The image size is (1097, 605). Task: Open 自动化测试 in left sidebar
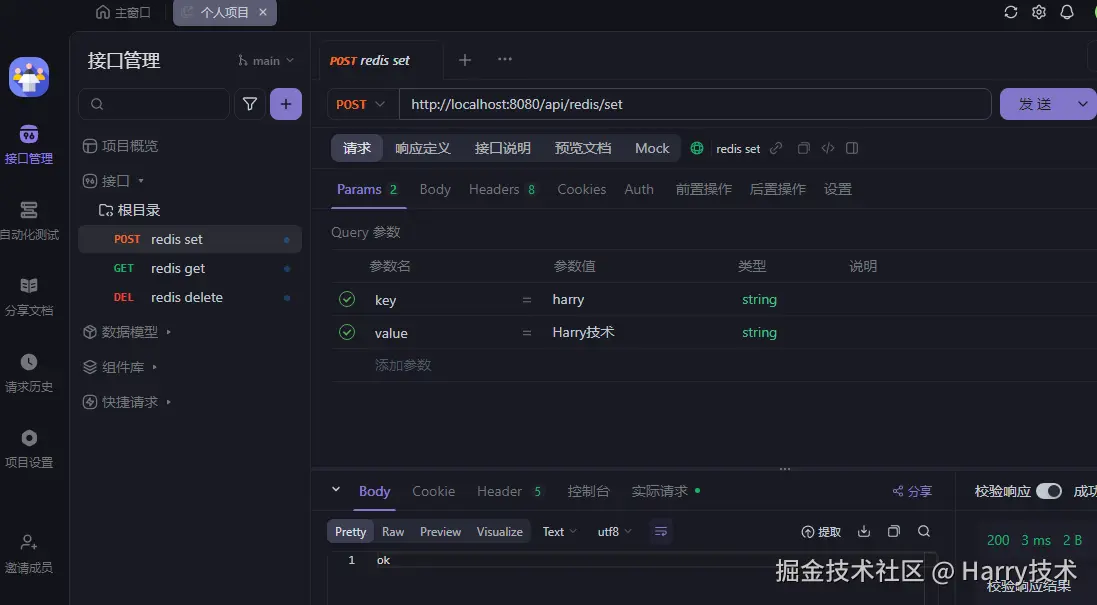29,221
